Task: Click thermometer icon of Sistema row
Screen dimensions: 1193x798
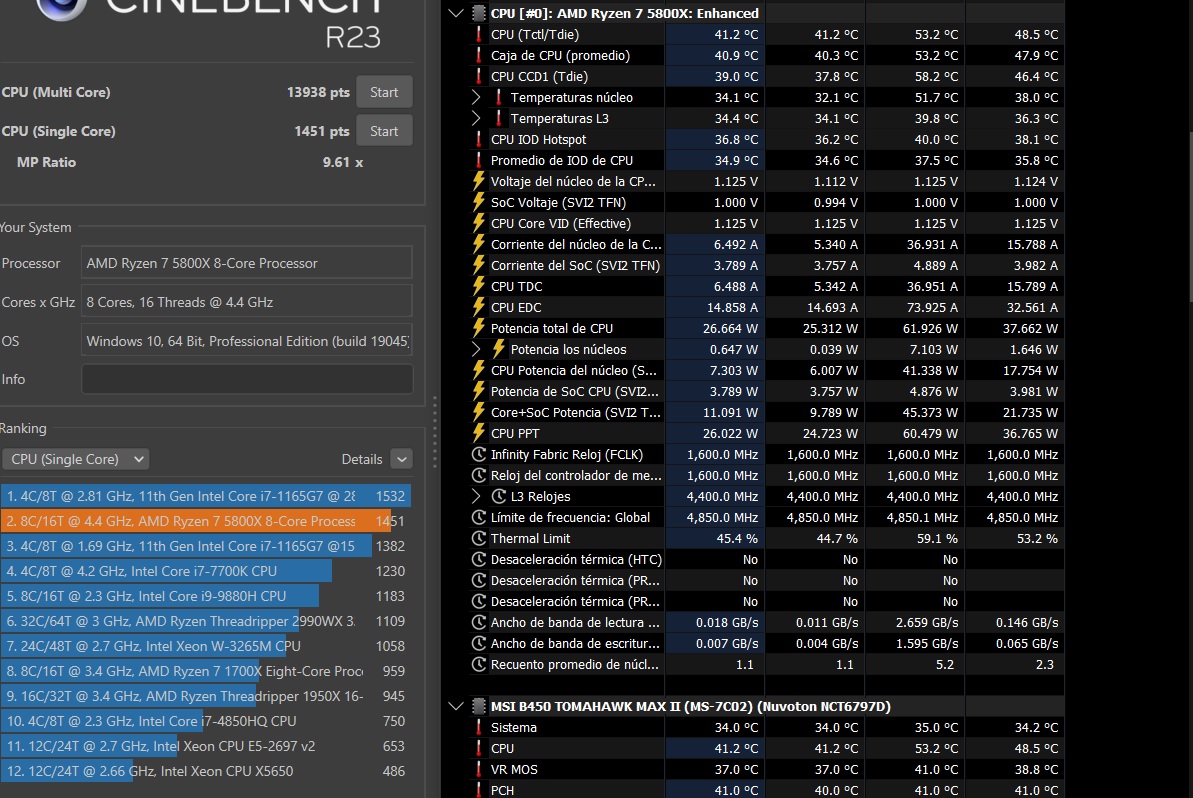Action: [x=479, y=727]
